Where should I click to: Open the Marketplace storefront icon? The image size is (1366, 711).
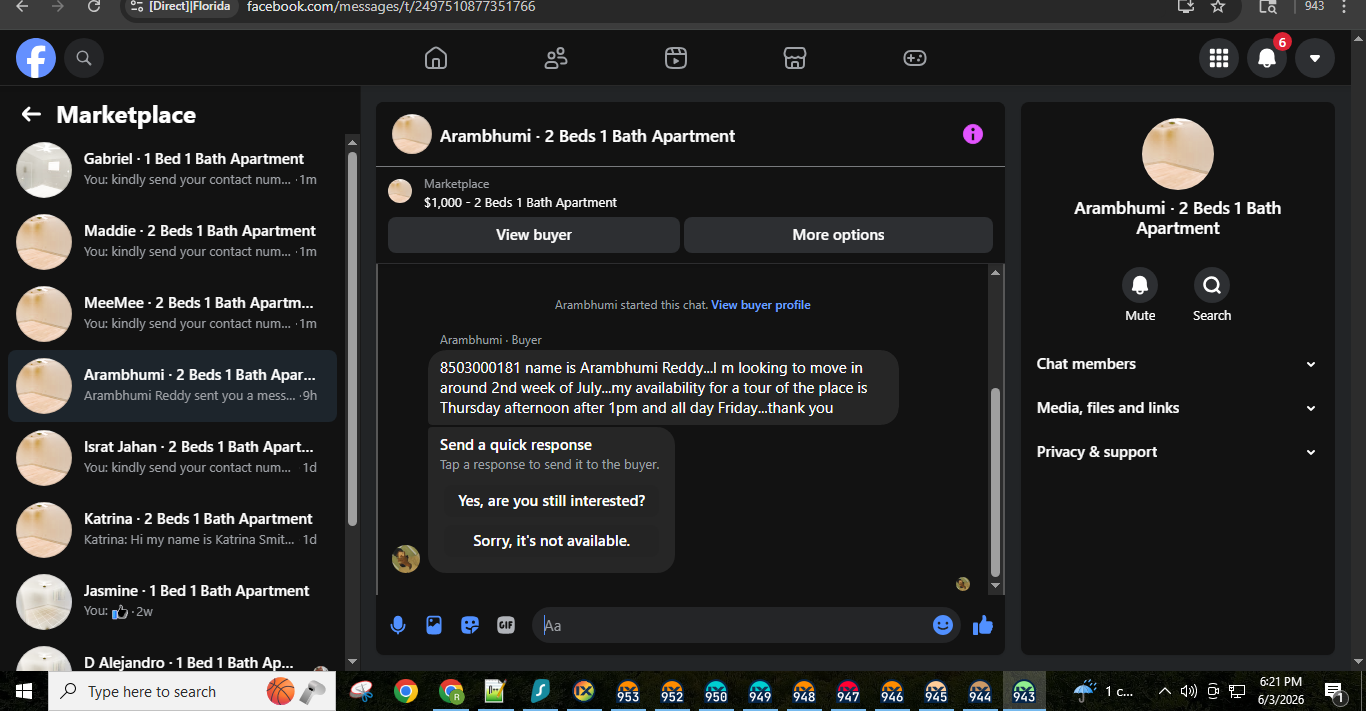point(795,58)
